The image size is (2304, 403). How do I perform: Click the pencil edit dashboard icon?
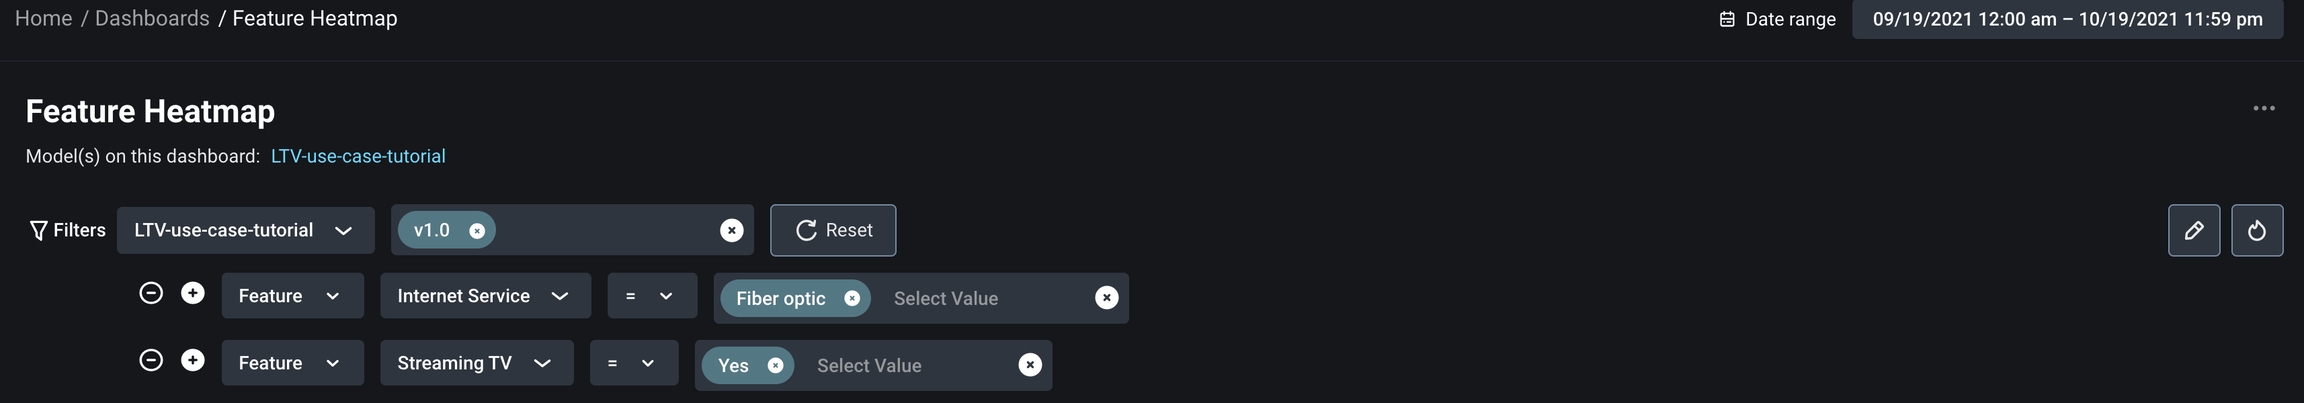pos(2193,230)
